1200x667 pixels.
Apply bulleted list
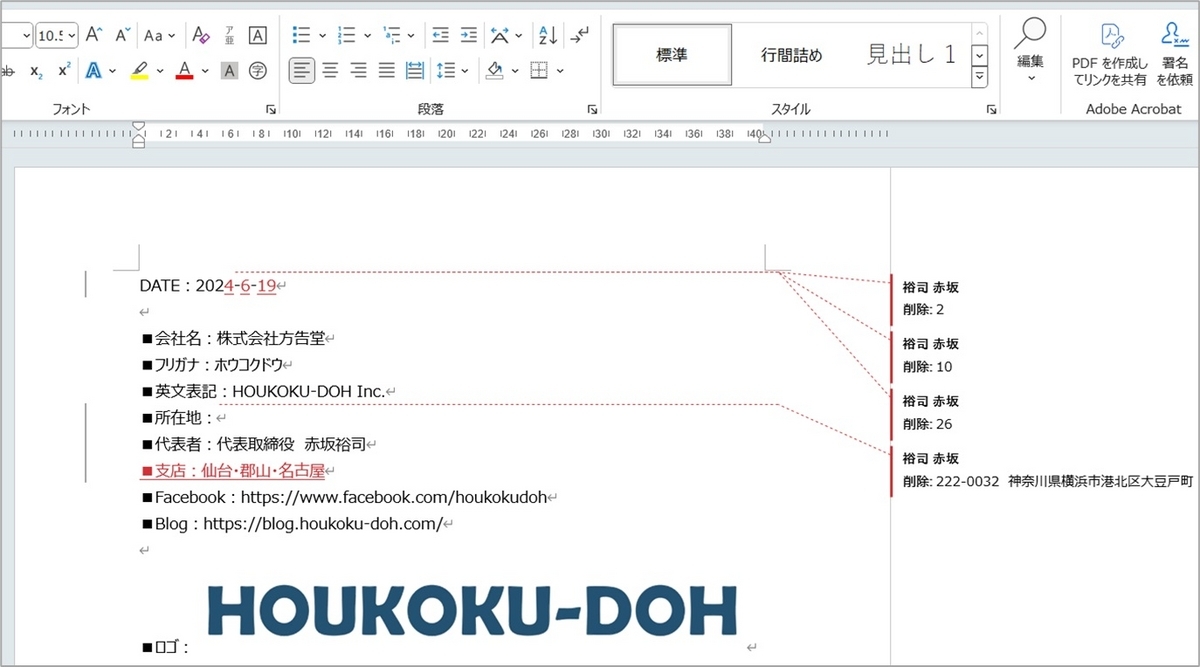pos(301,35)
